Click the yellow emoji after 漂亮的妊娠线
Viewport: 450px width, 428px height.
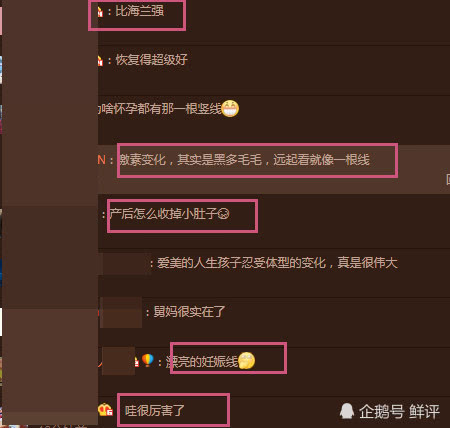pos(247,361)
